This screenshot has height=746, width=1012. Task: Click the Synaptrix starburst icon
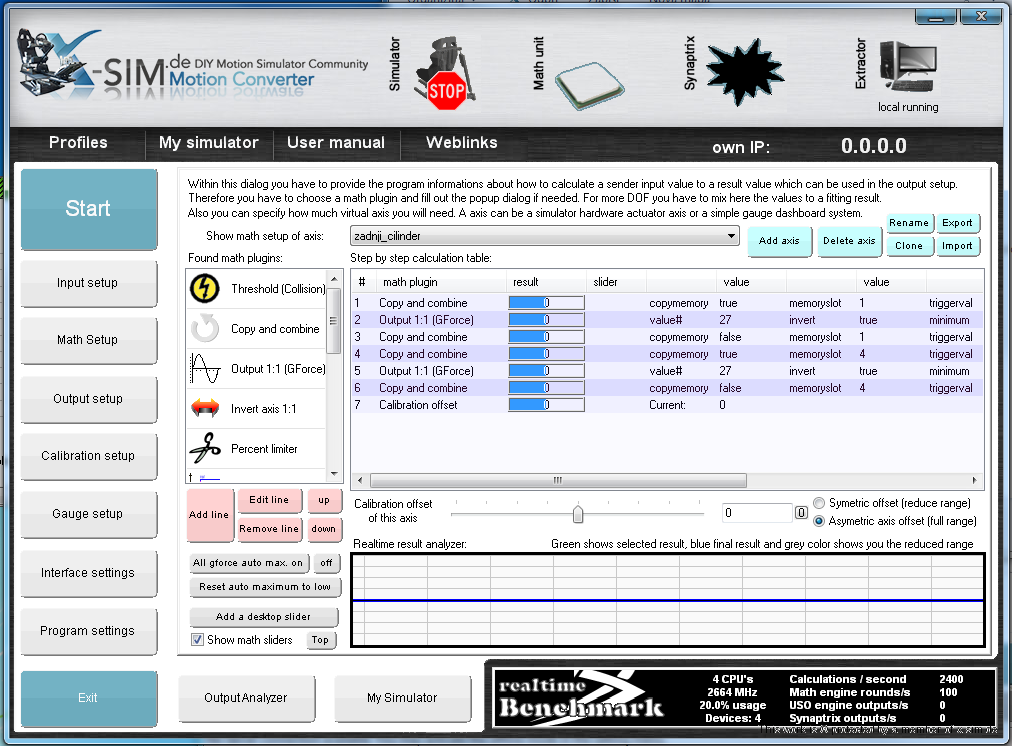(x=744, y=68)
